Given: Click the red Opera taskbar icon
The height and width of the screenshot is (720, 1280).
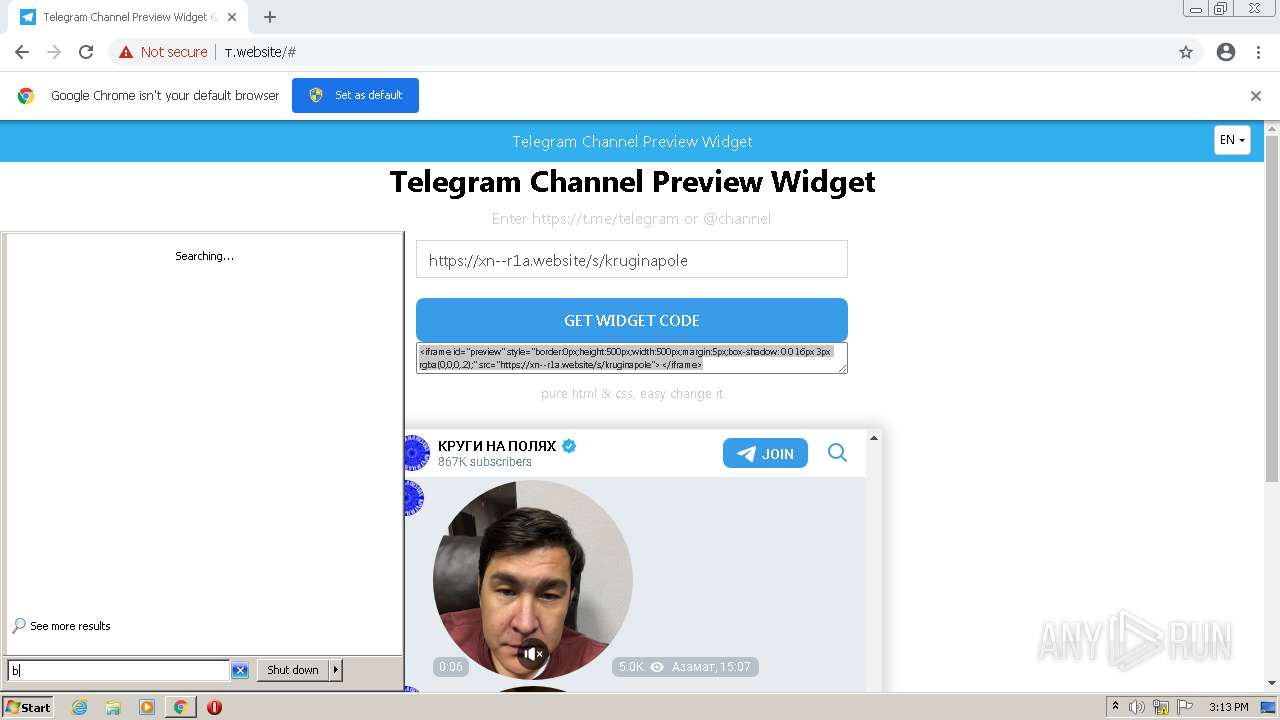Looking at the screenshot, I should click(214, 707).
